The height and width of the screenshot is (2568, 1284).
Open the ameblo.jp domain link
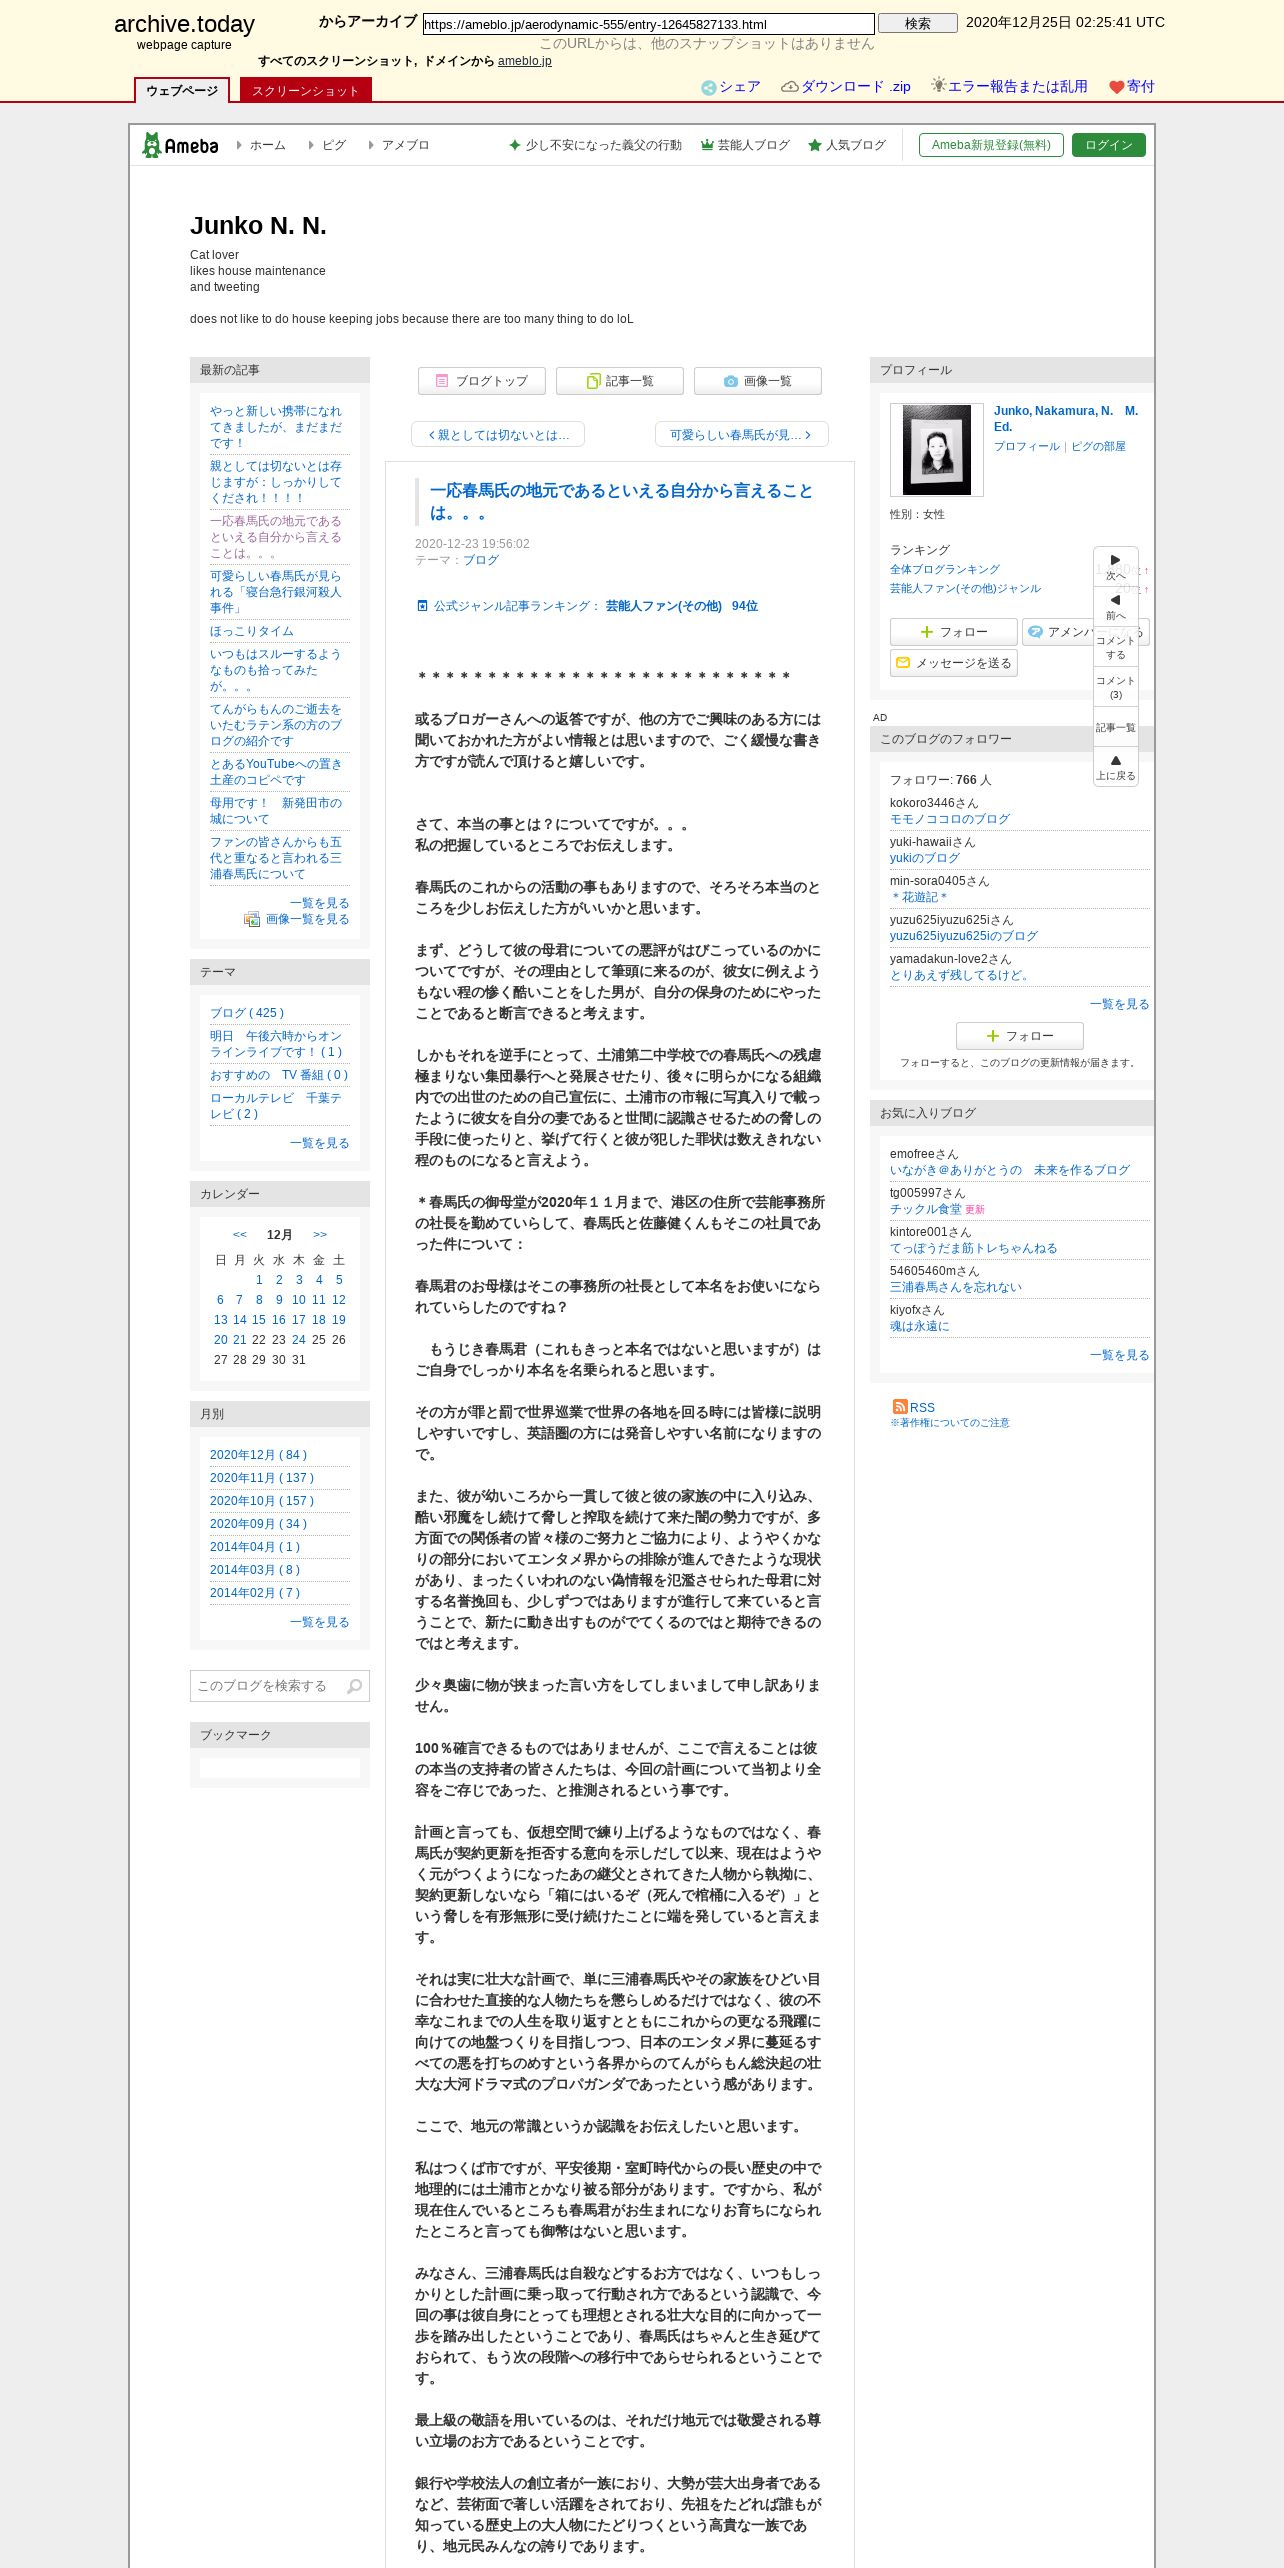pos(525,61)
